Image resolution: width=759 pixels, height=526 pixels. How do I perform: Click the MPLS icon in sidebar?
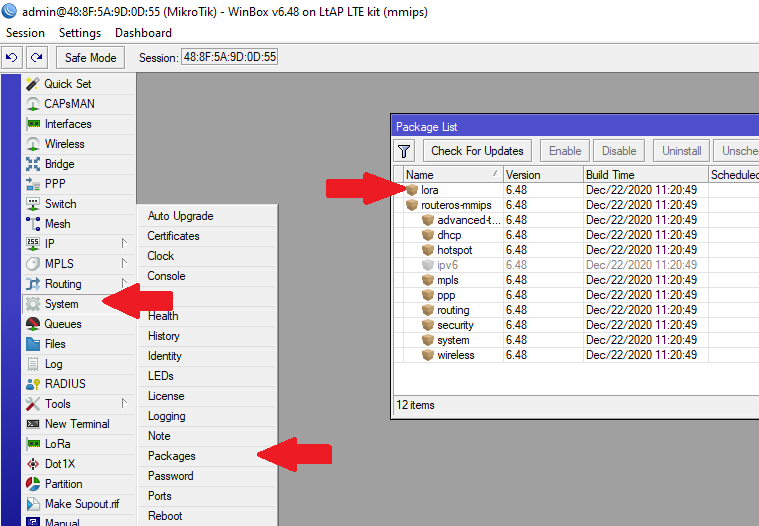pos(32,264)
